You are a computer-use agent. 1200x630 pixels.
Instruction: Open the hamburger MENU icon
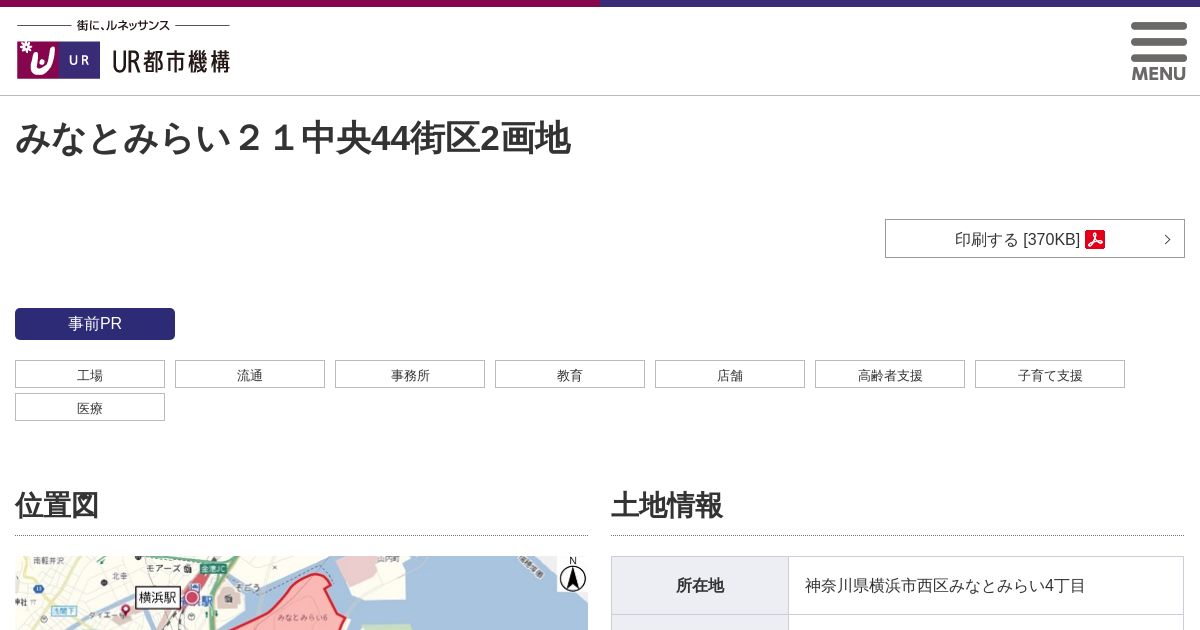(1158, 51)
